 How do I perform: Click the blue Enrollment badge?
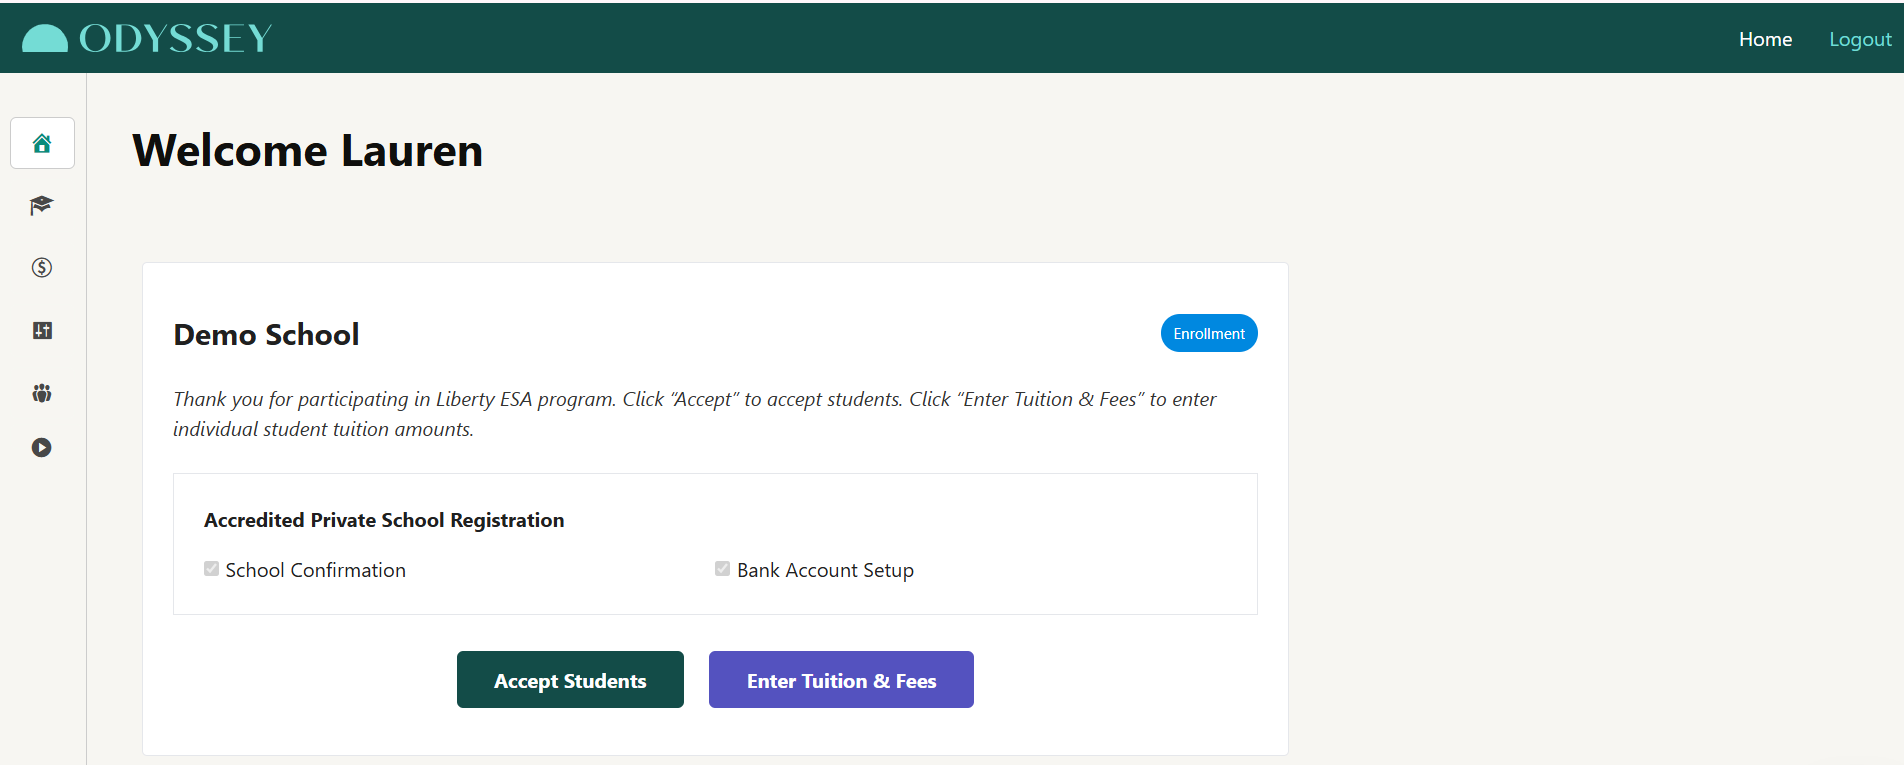pos(1209,333)
